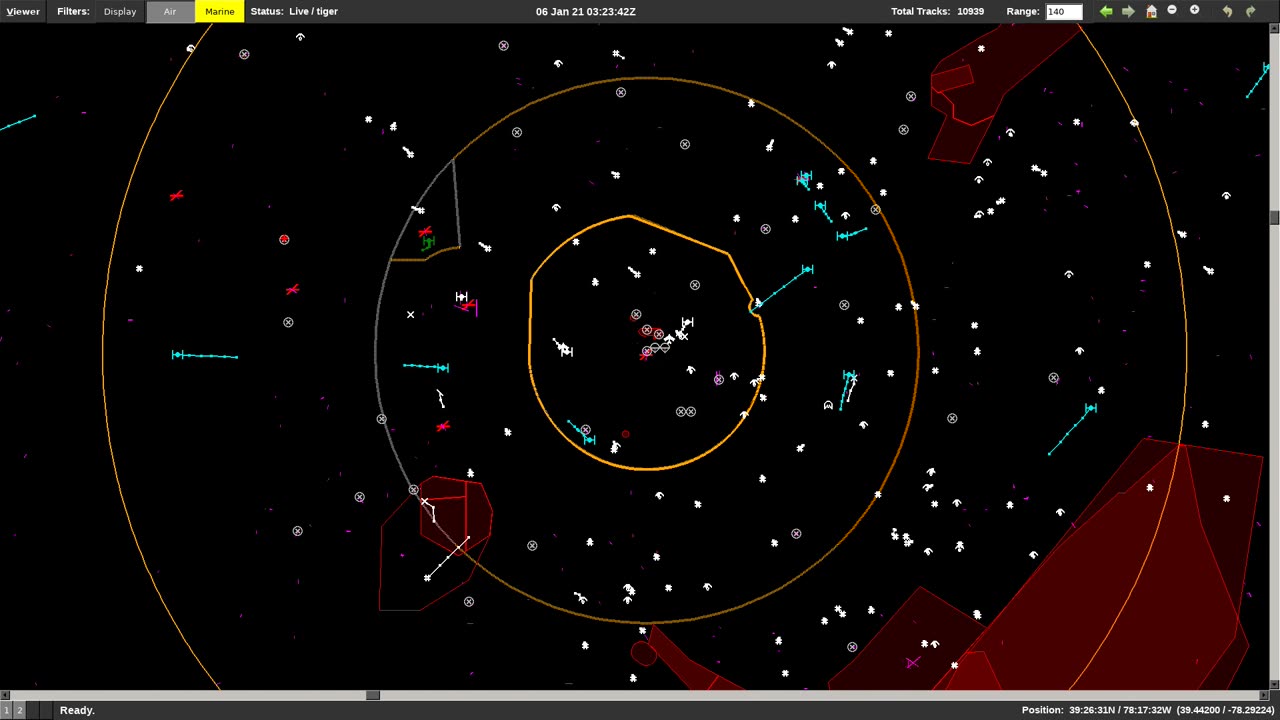The height and width of the screenshot is (720, 1280).
Task: Toggle the yellow Marine filter
Action: pyautogui.click(x=219, y=11)
